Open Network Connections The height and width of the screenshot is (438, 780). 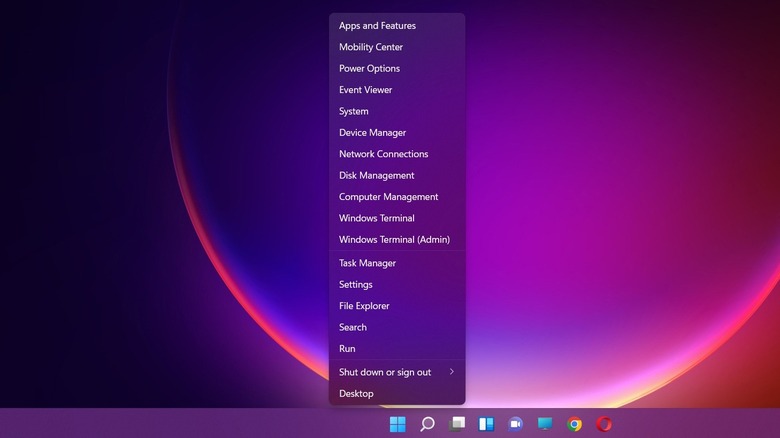[x=383, y=154]
